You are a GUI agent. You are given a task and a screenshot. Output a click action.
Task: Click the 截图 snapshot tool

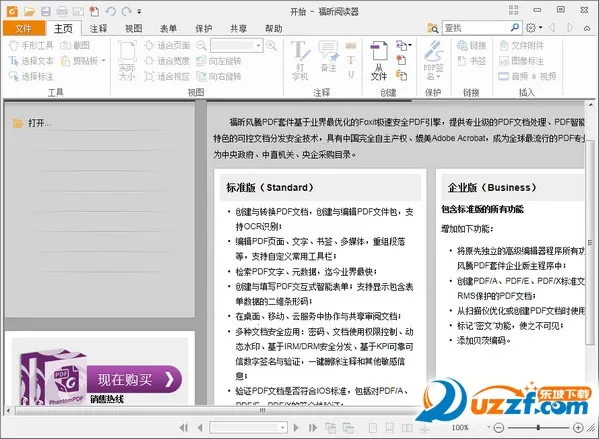click(75, 45)
